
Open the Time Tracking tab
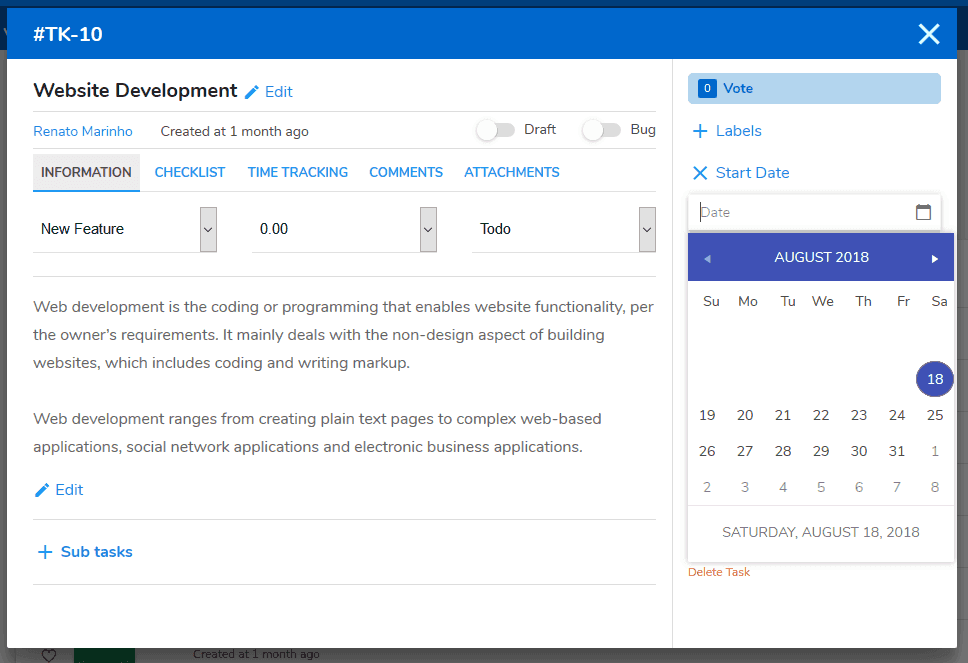click(x=298, y=172)
